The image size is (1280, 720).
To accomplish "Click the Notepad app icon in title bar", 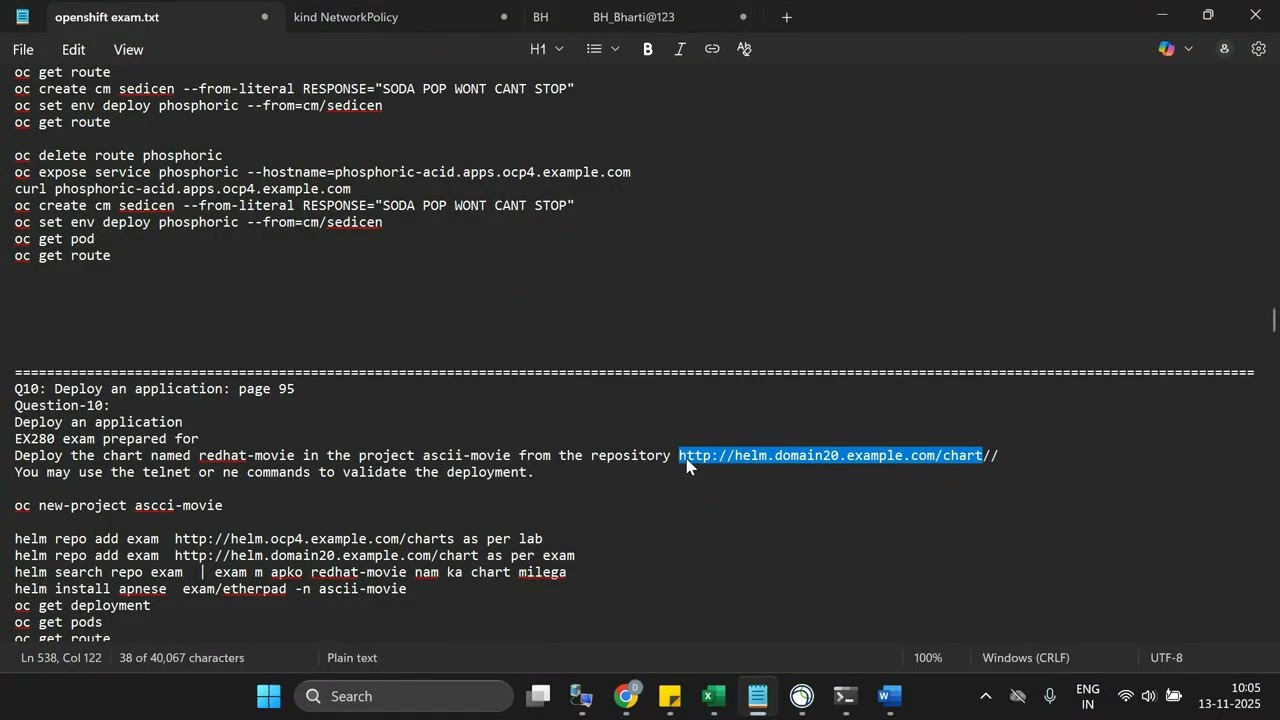I will pyautogui.click(x=22, y=17).
